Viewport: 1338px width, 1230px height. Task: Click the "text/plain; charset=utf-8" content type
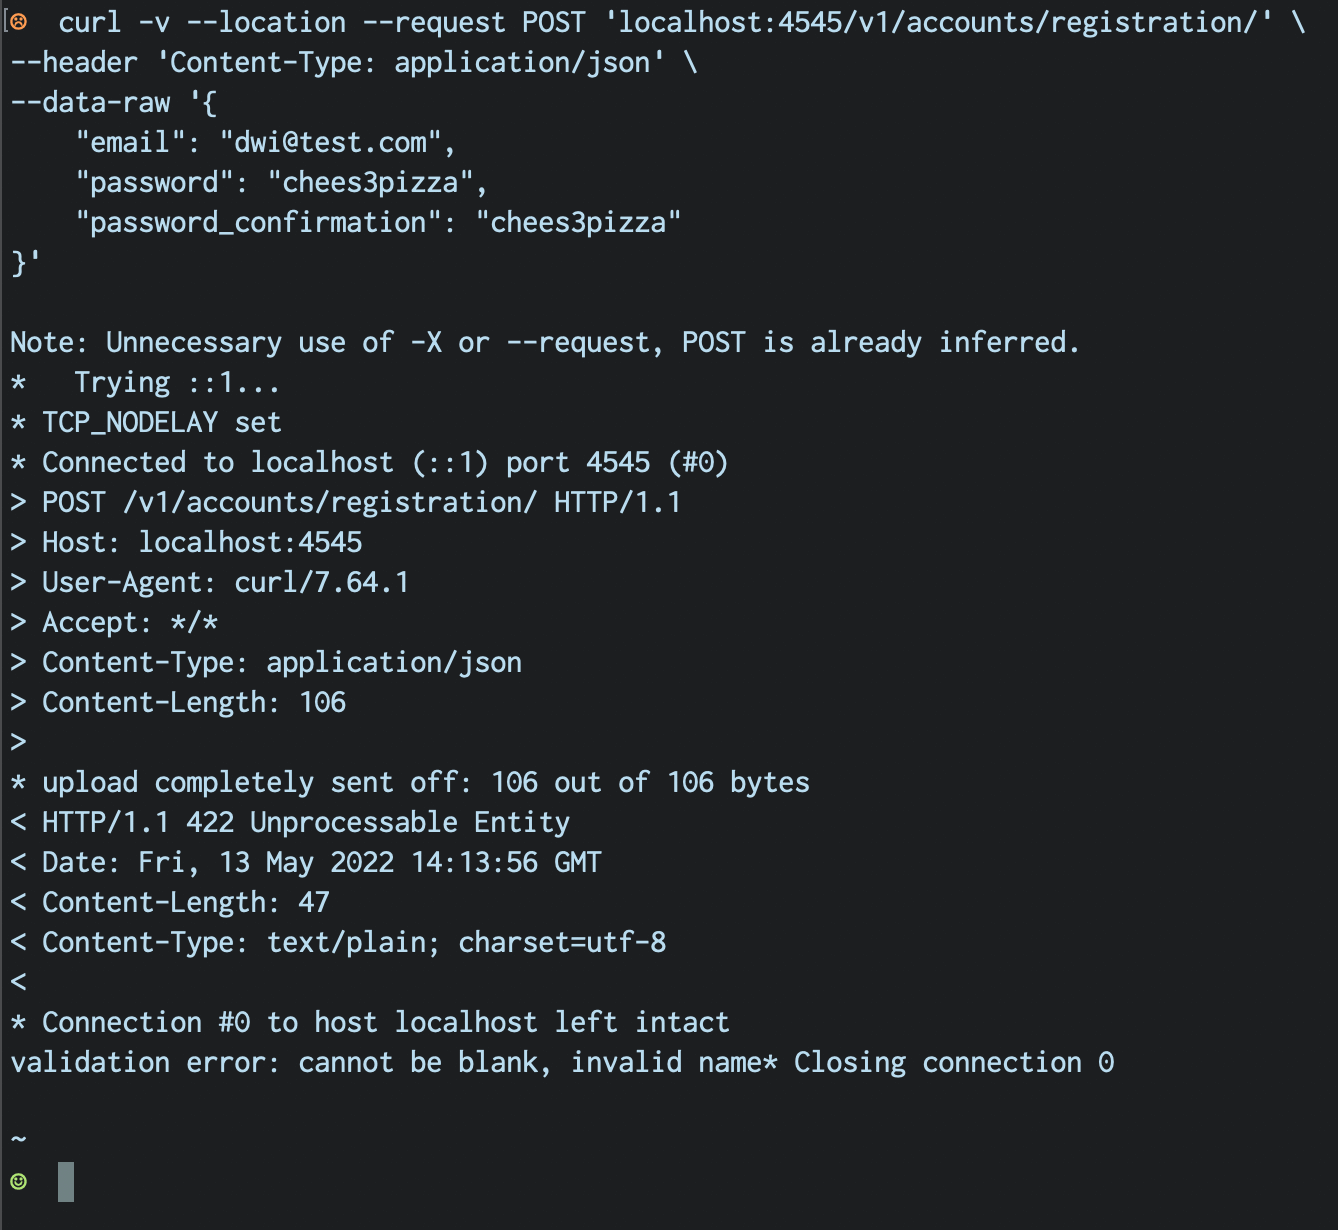466,942
